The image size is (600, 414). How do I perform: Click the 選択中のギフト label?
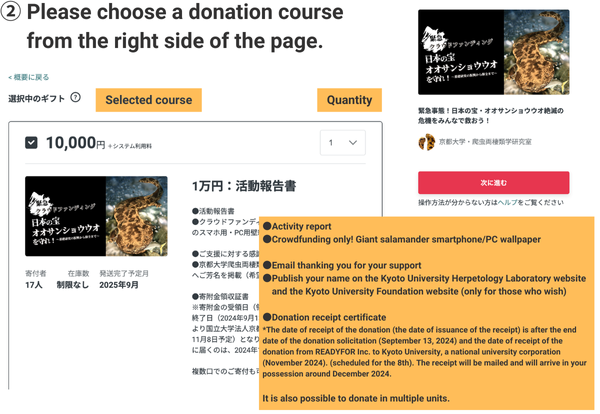(x=36, y=99)
